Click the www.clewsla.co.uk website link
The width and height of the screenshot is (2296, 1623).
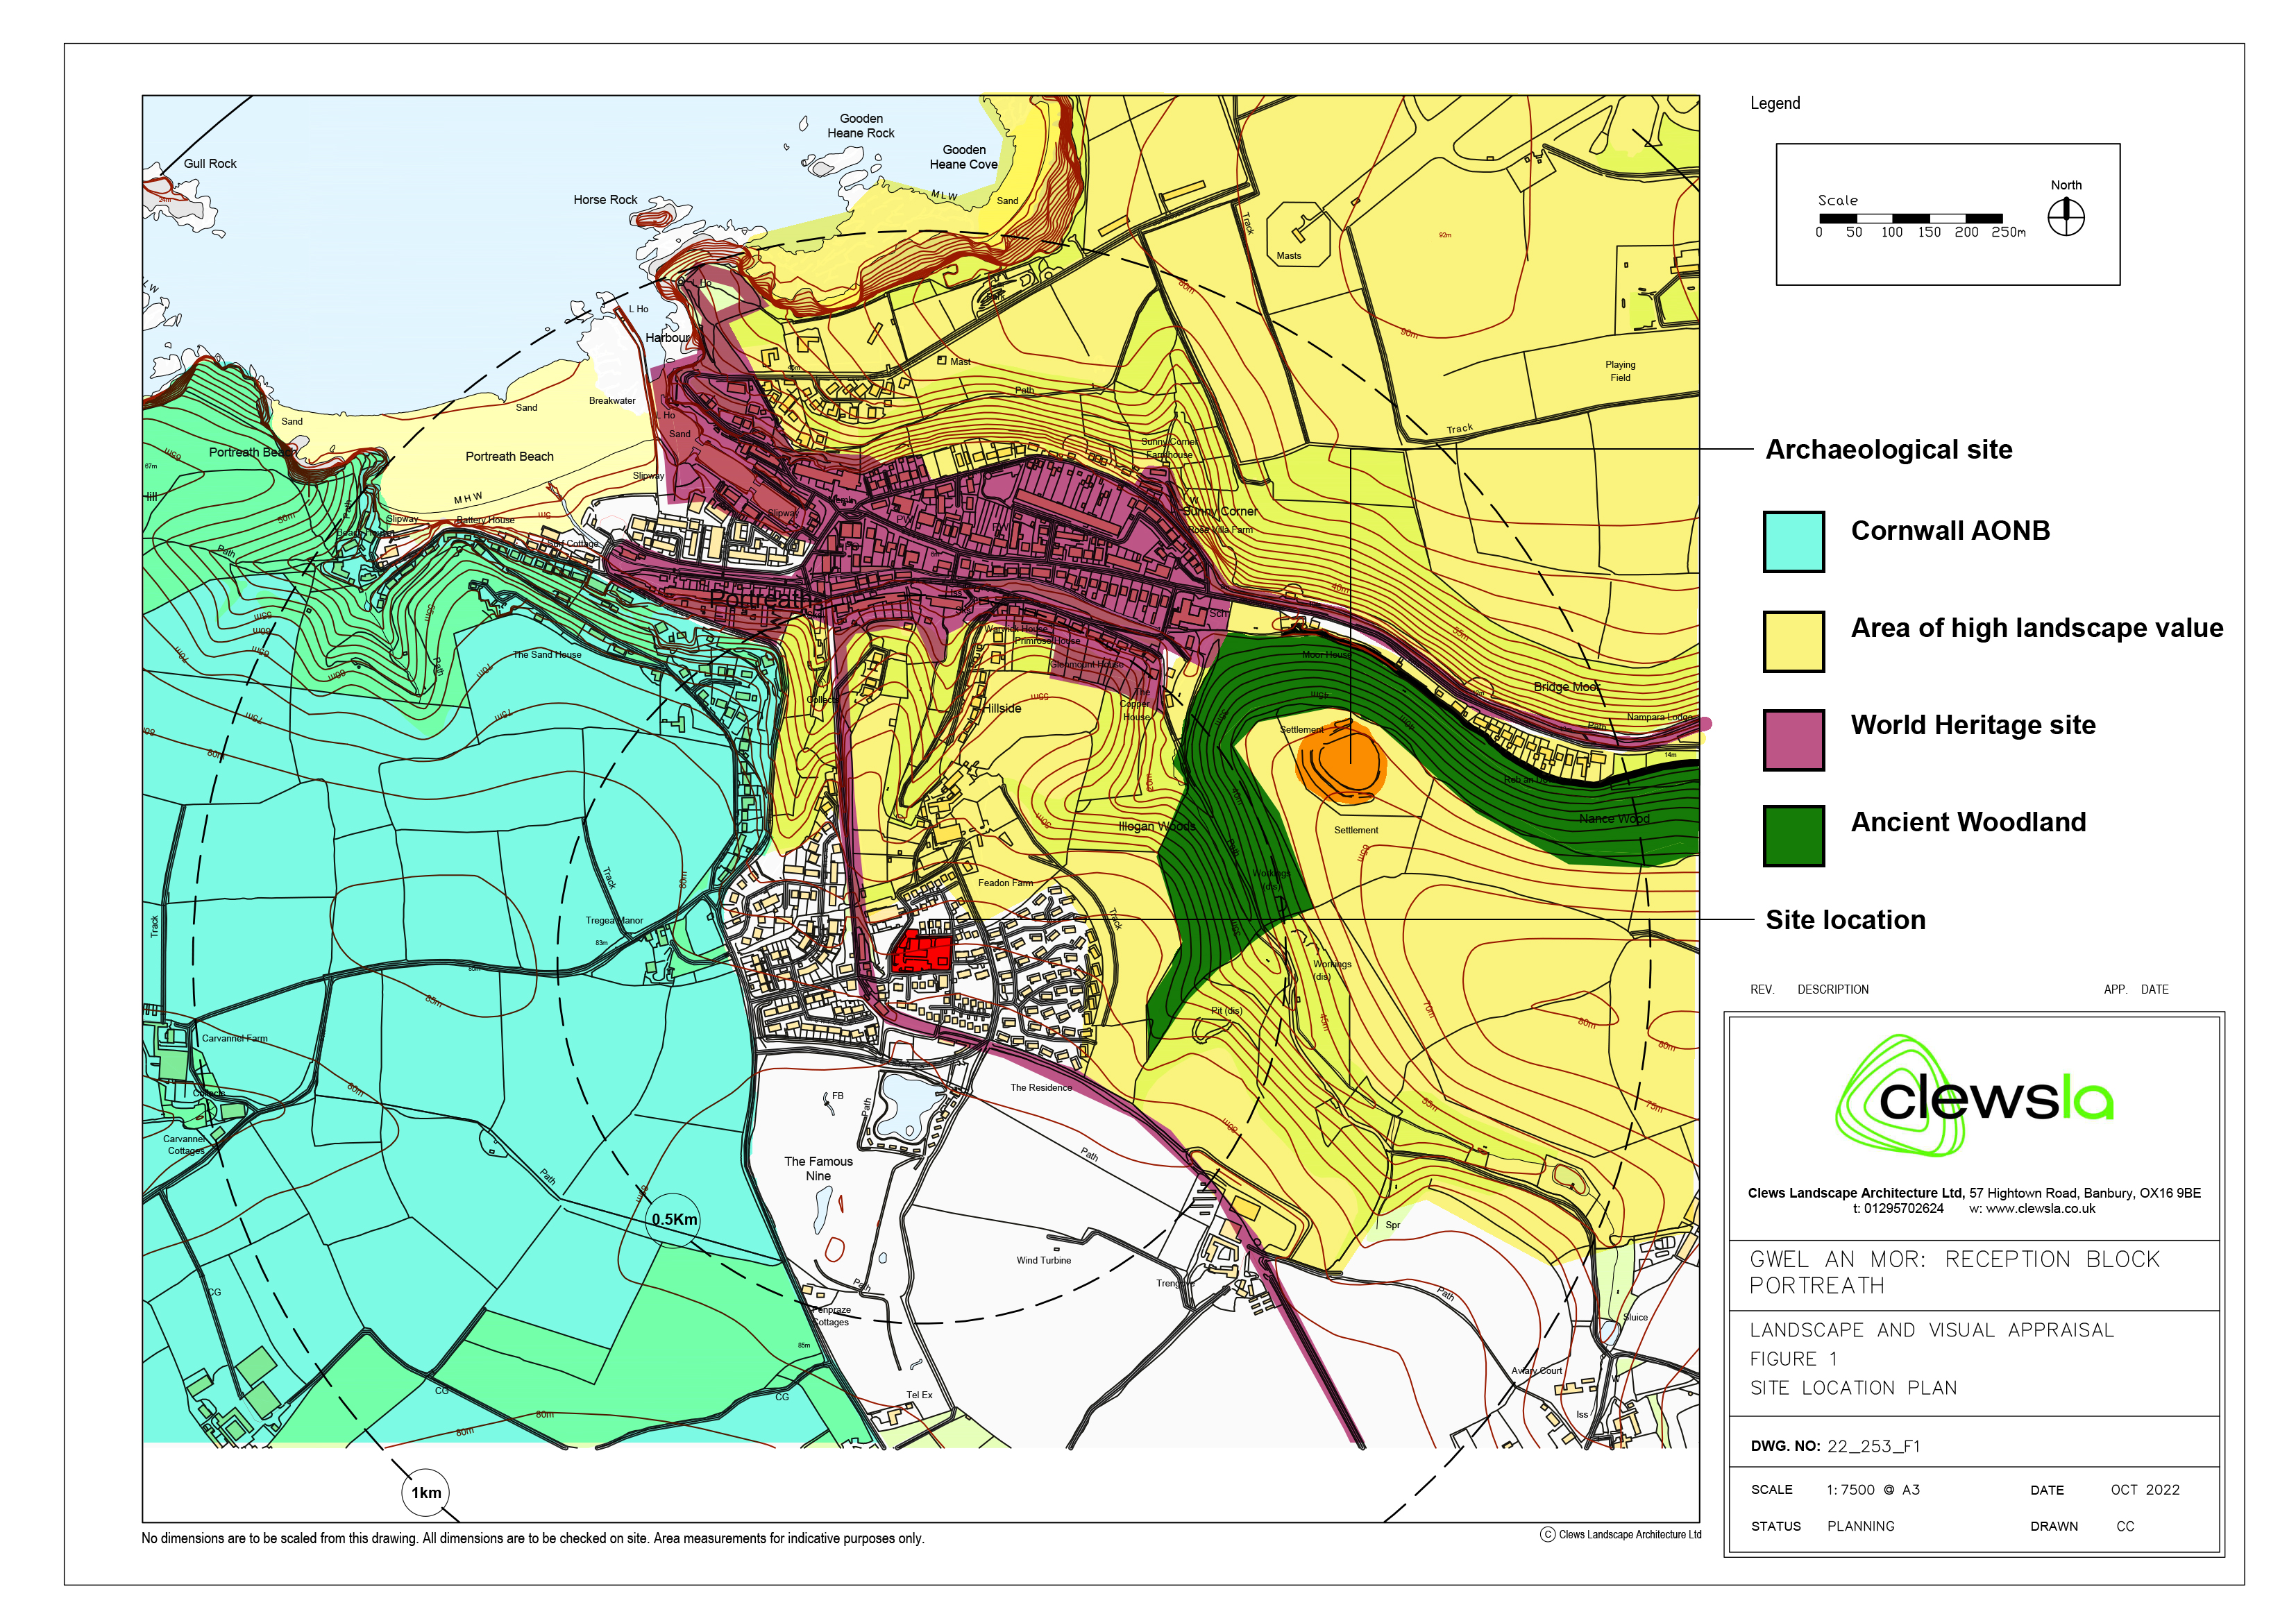pyautogui.click(x=2040, y=1208)
